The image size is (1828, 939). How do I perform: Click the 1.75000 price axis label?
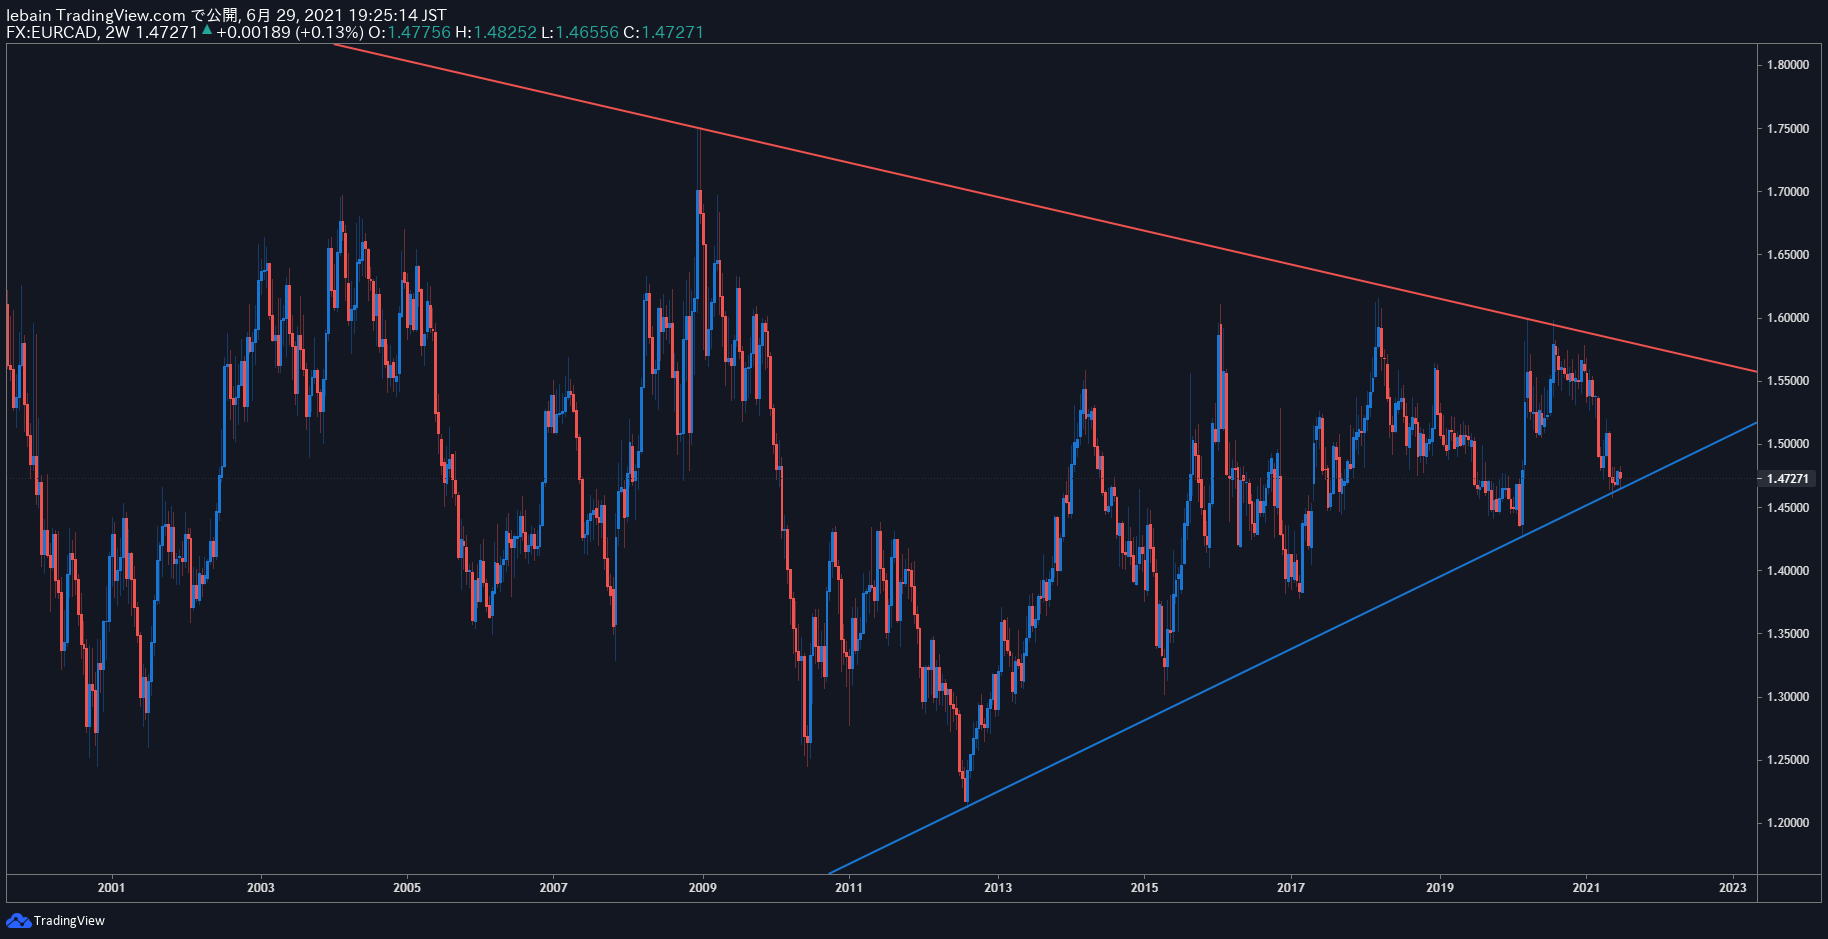click(x=1788, y=129)
